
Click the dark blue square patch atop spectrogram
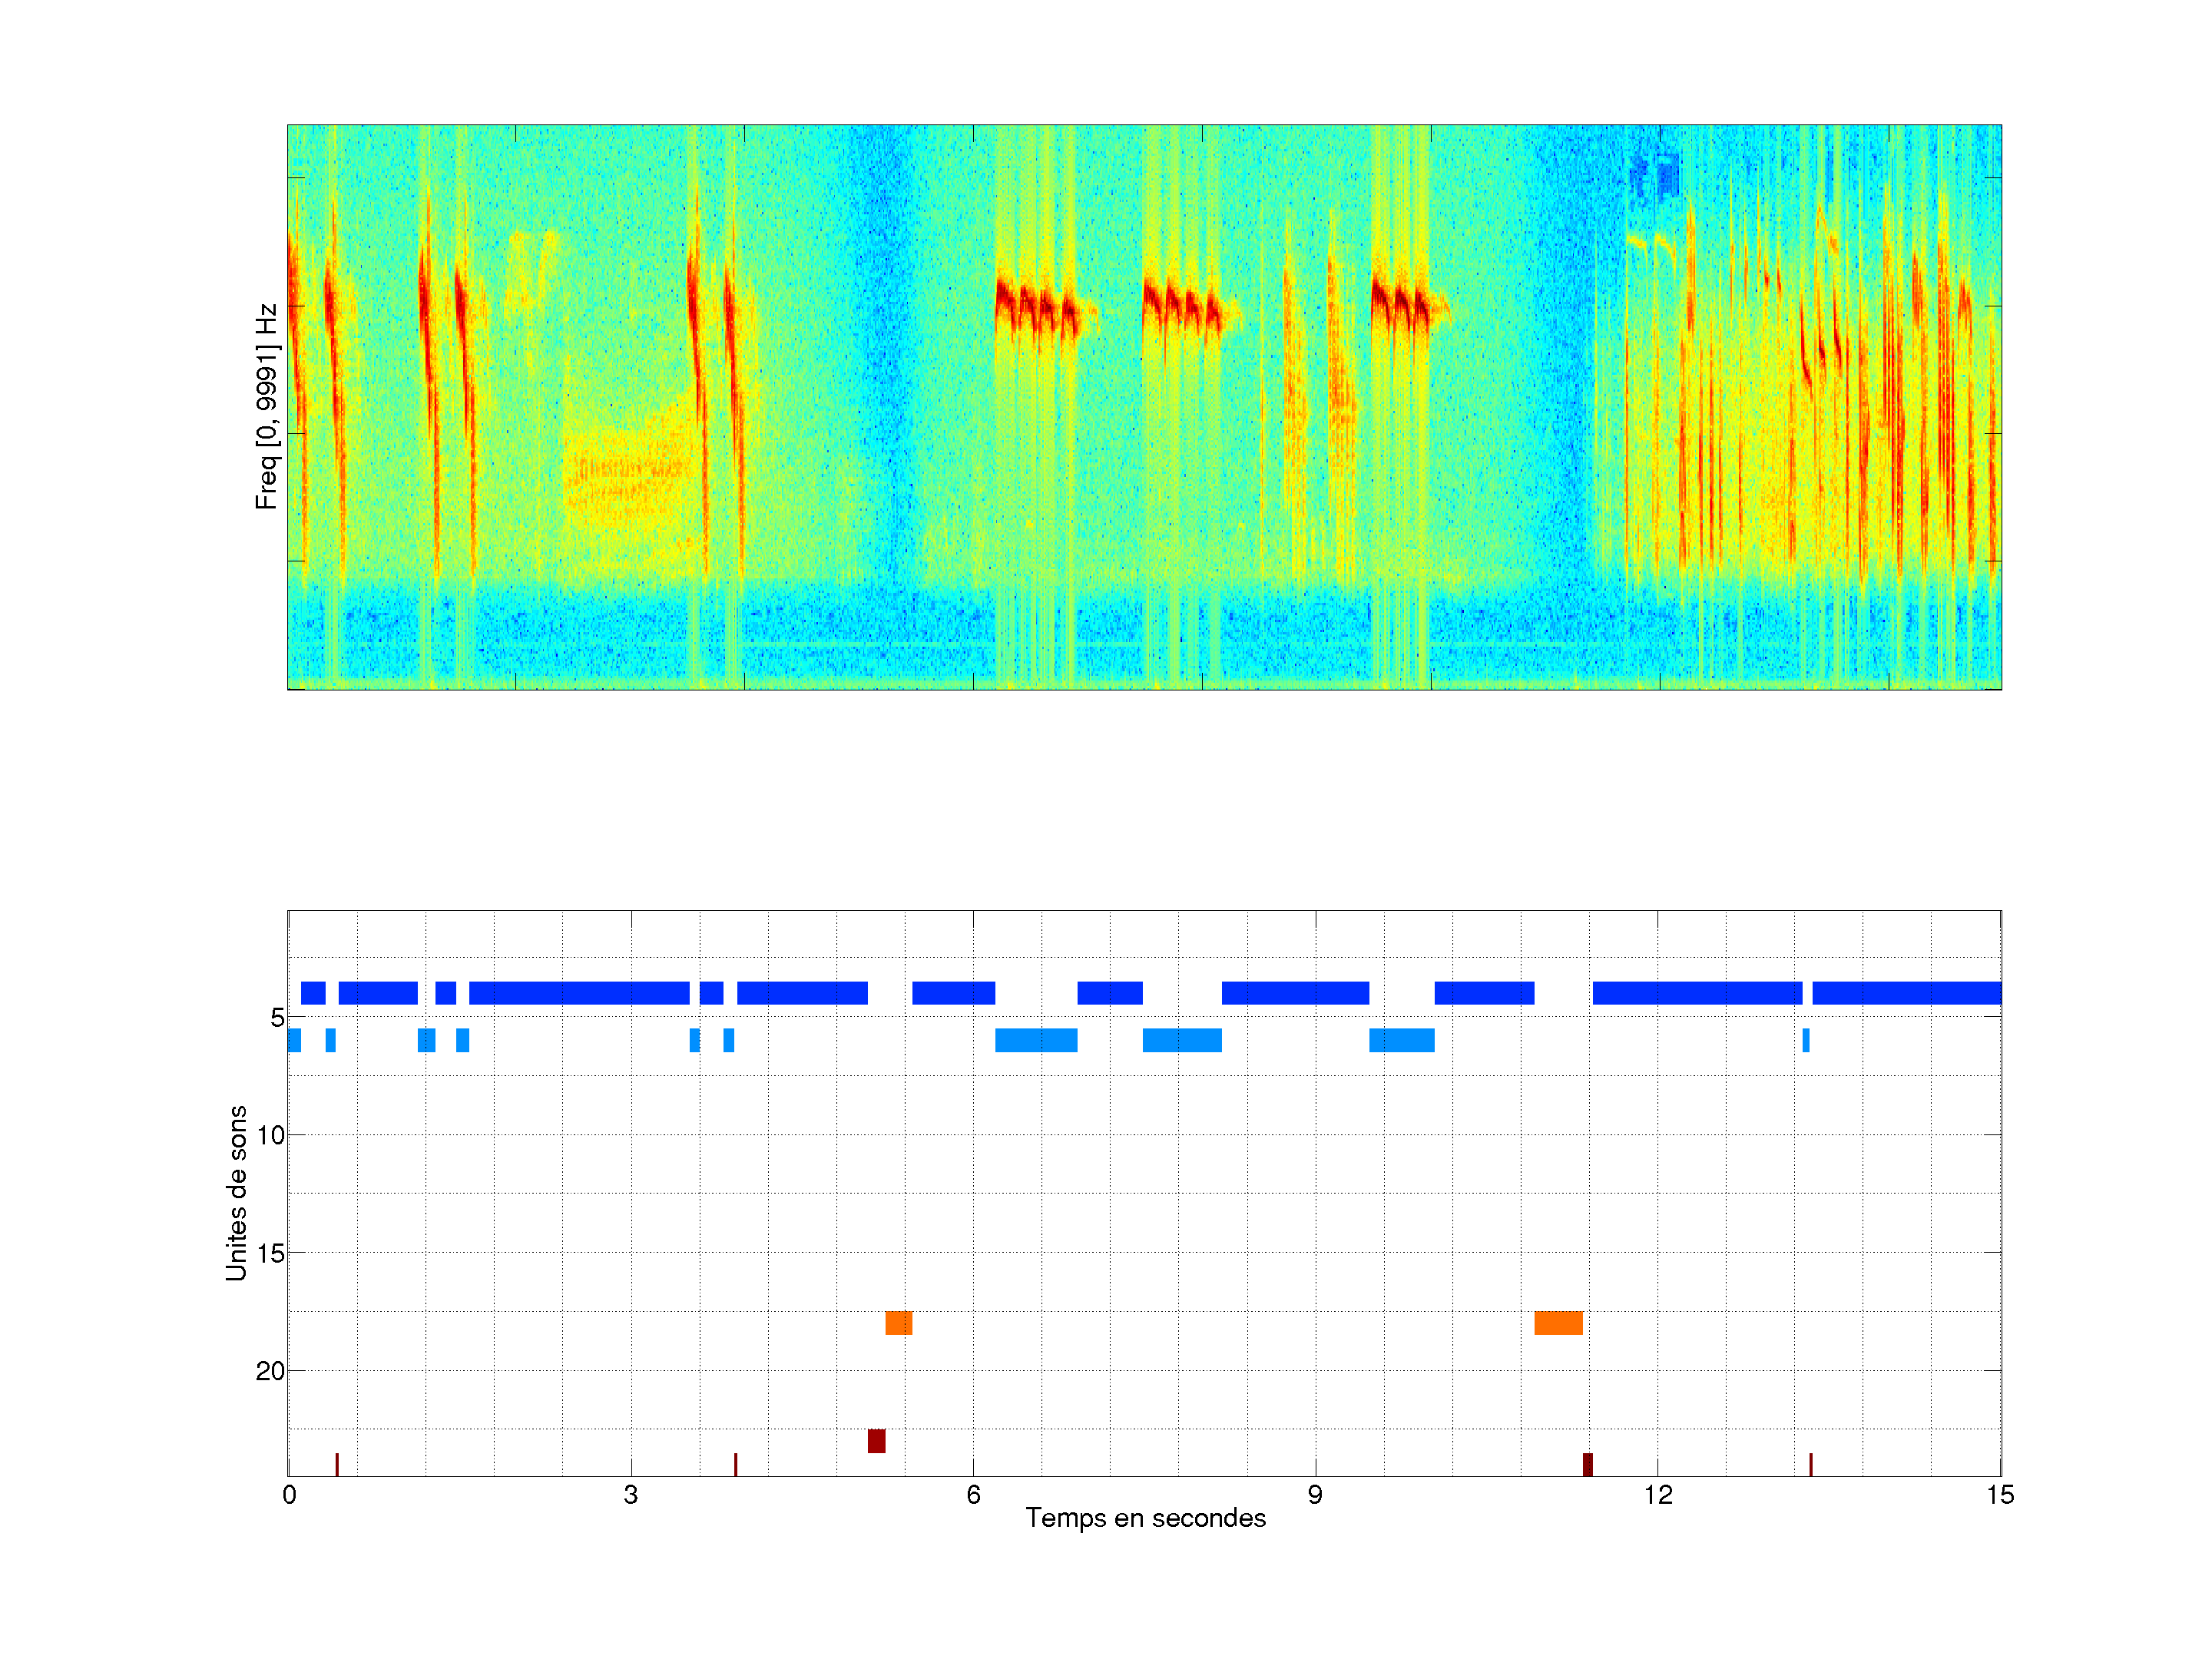[1666, 177]
